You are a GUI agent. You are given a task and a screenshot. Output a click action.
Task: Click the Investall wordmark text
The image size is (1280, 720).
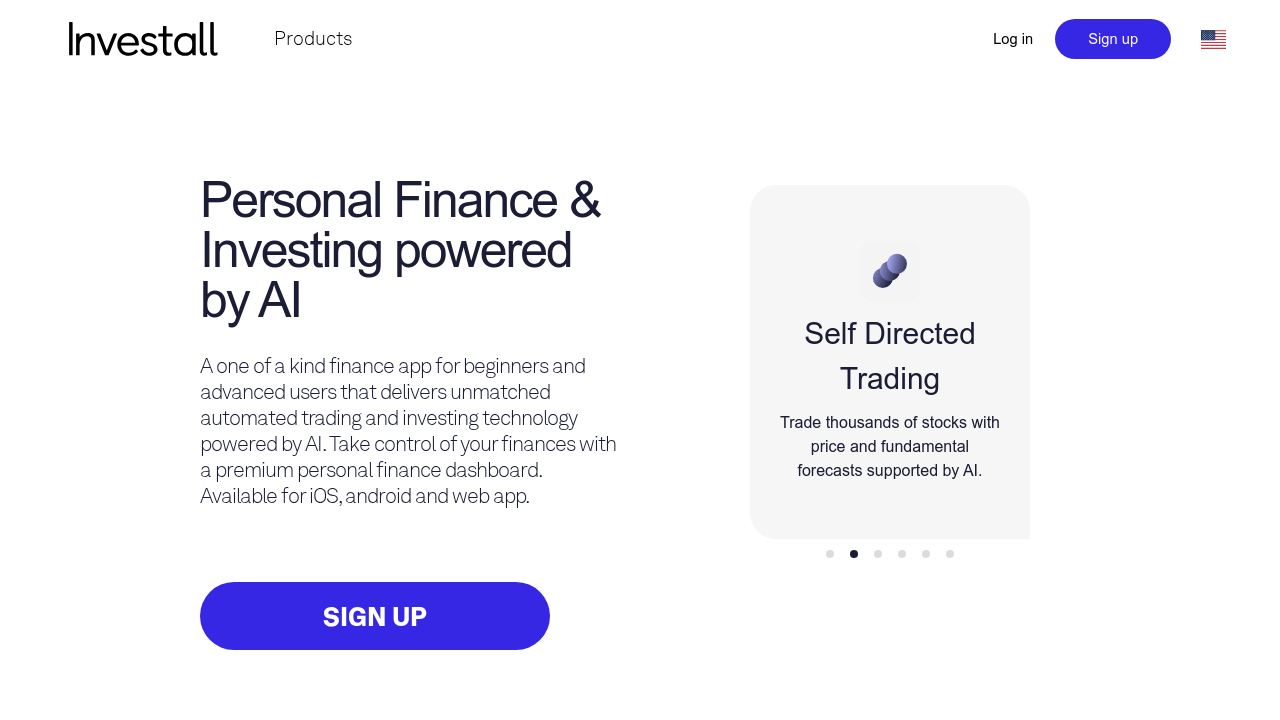143,39
